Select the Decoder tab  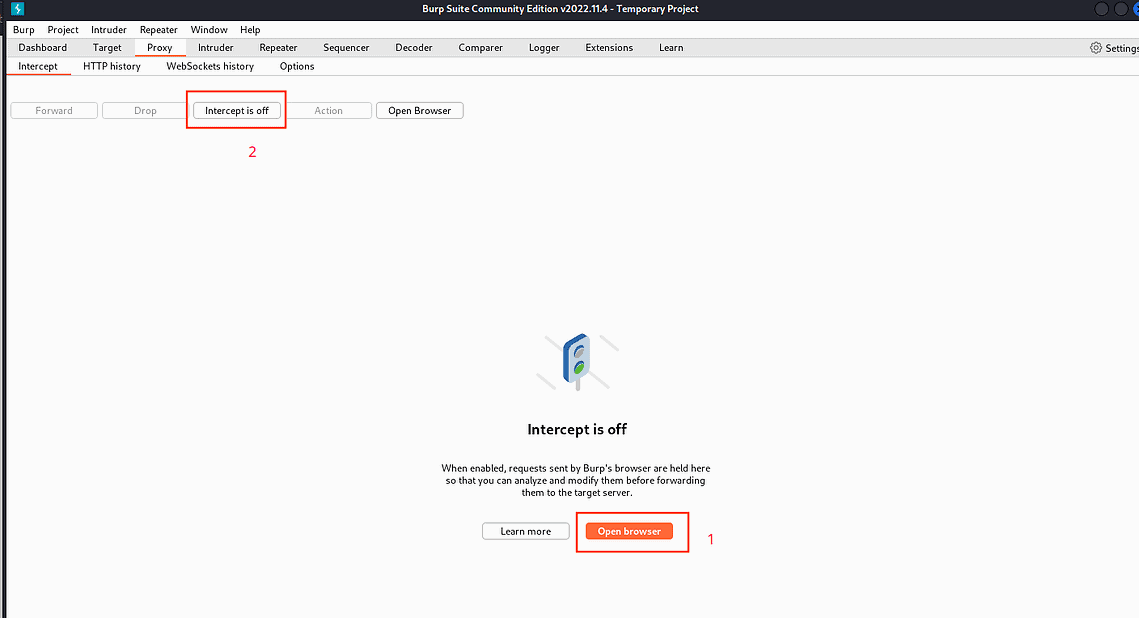coord(414,48)
